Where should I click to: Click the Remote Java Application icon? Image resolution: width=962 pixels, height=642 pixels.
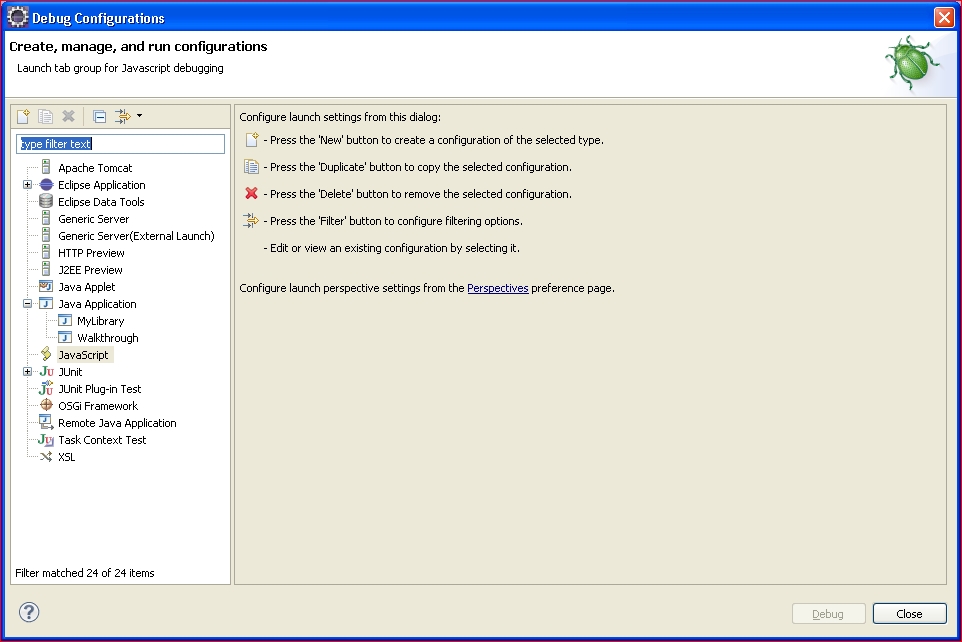(x=46, y=422)
